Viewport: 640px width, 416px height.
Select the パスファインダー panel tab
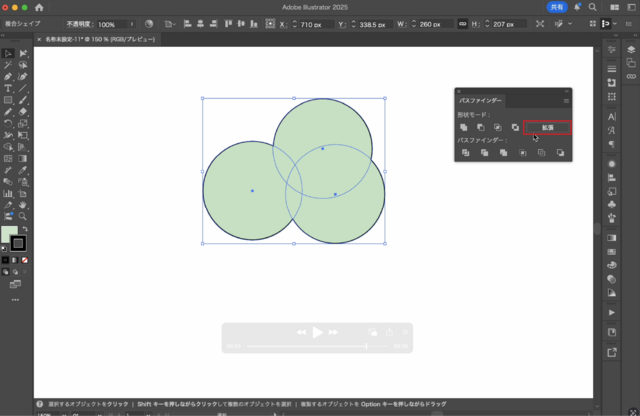coord(480,100)
